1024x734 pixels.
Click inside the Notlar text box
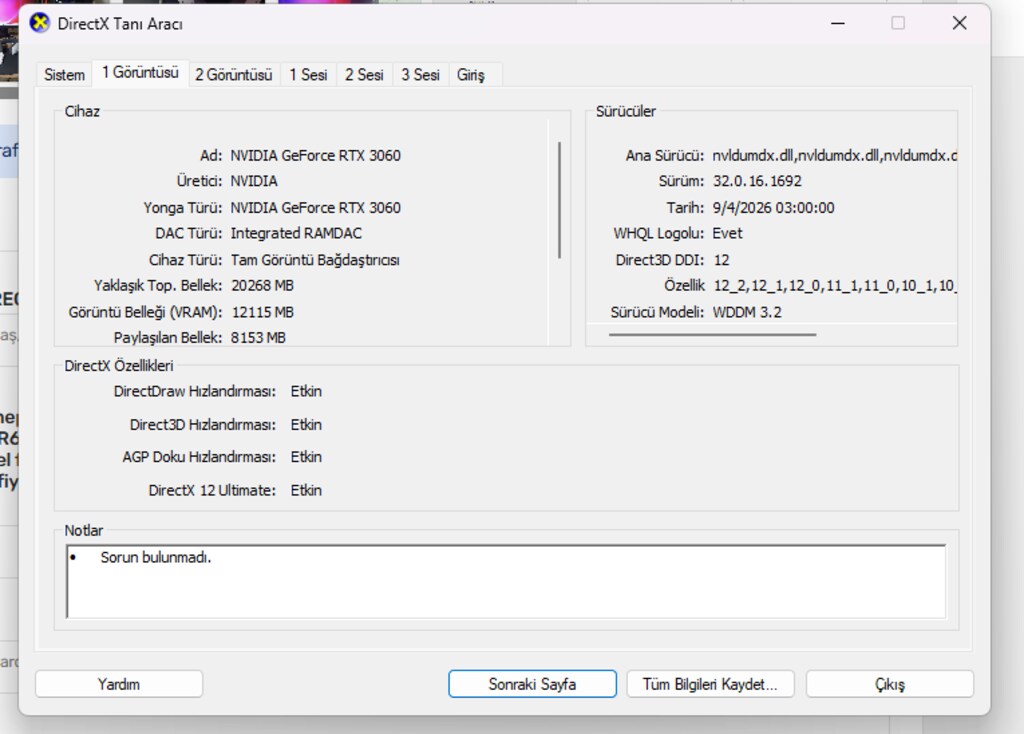[505, 581]
